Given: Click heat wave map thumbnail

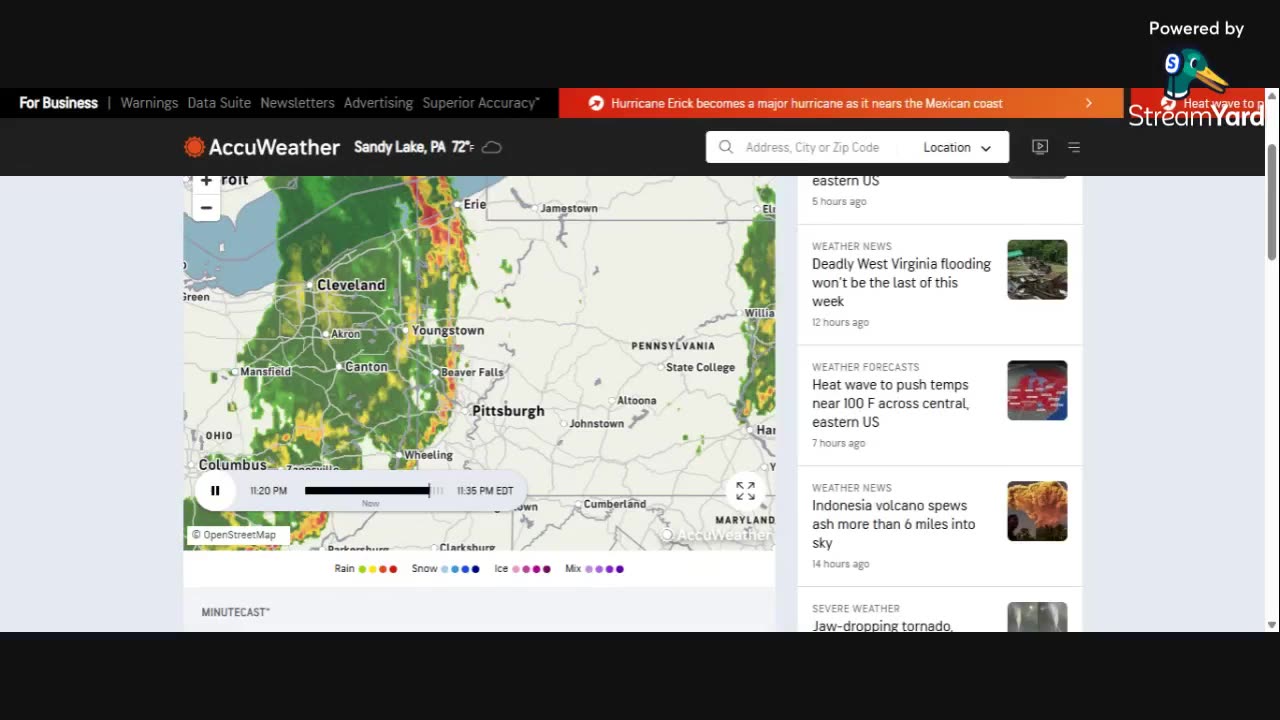Looking at the screenshot, I should [1037, 390].
